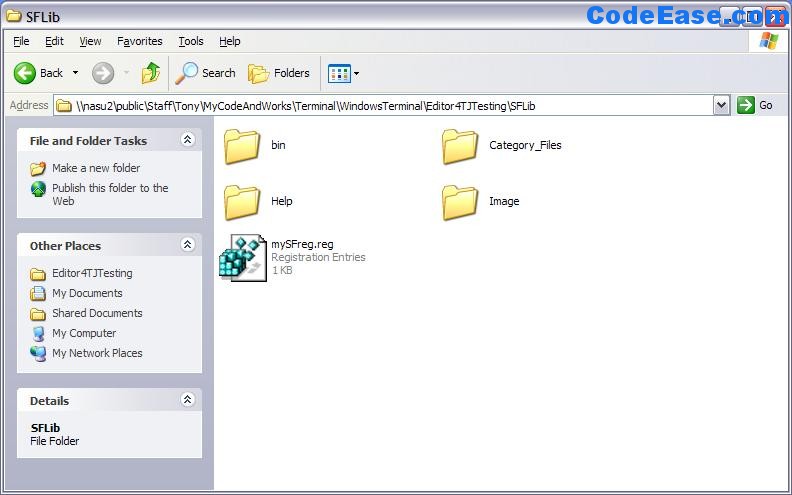Select the Help folder icon
Image resolution: width=792 pixels, height=495 pixels.
242,202
